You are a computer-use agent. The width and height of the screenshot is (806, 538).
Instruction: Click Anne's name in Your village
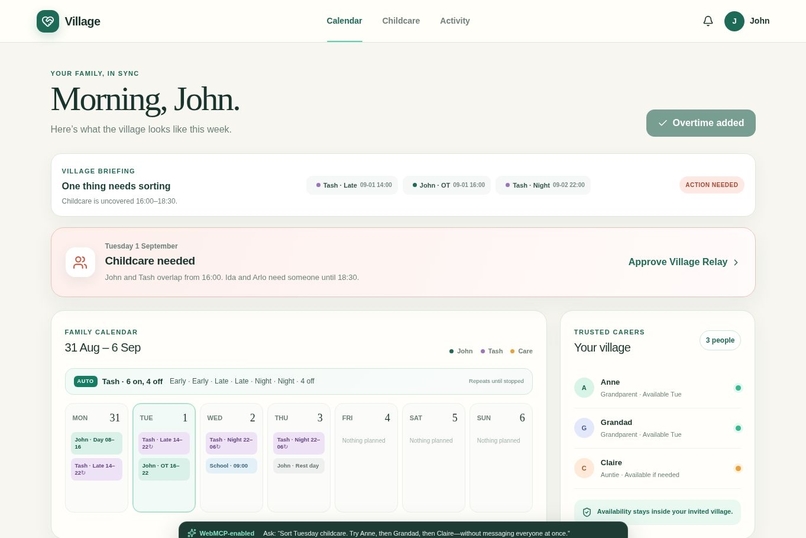click(610, 382)
